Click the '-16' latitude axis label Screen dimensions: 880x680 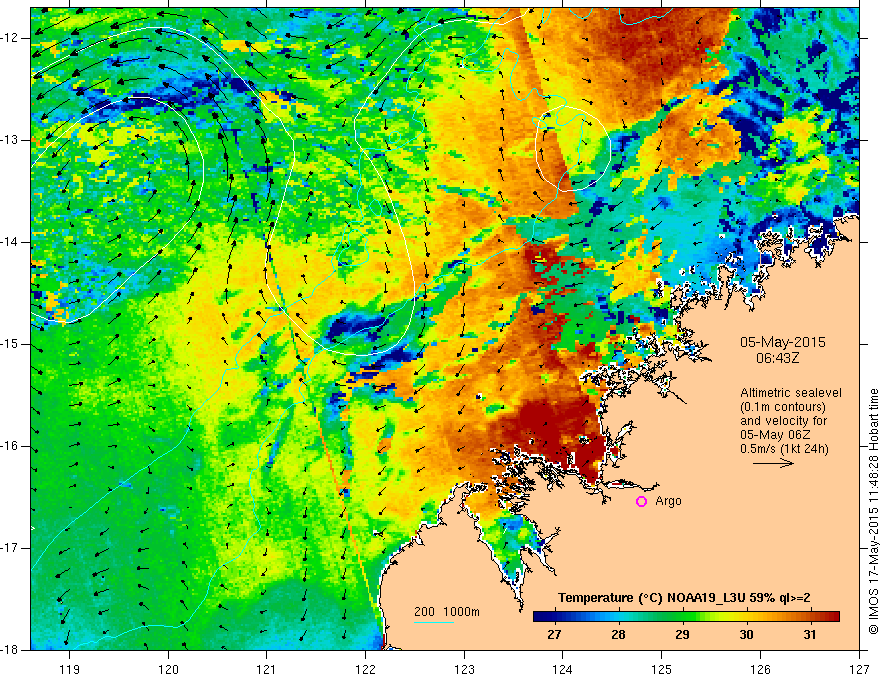11,446
